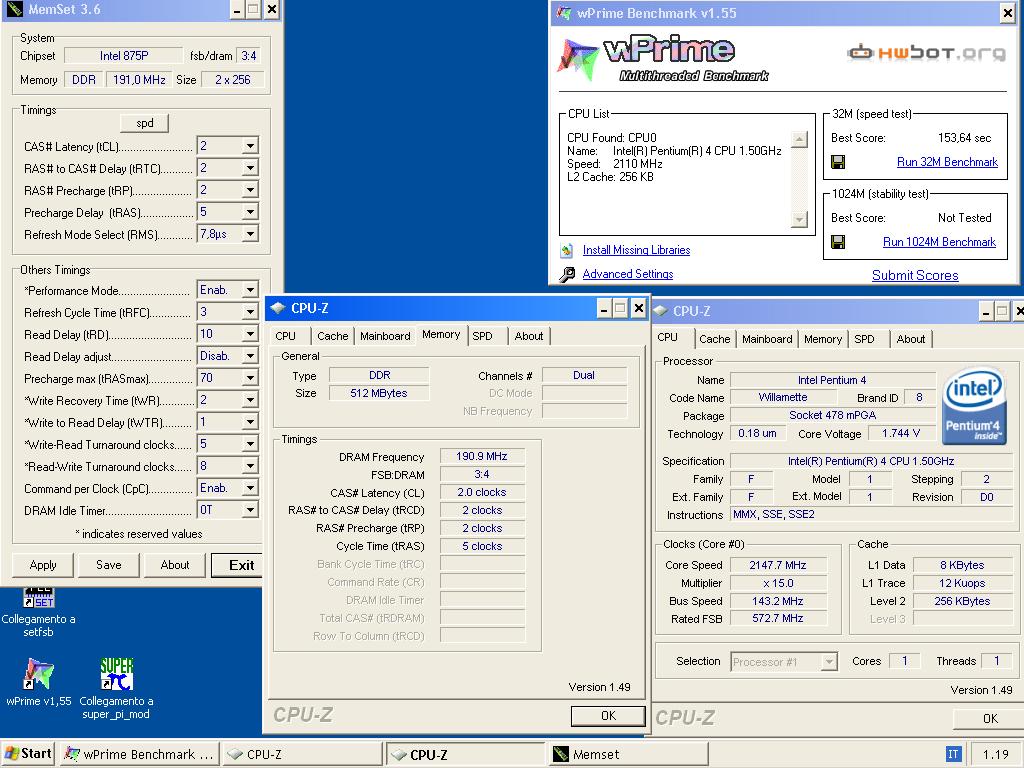Click OK in the Memory CPU-Z window
This screenshot has width=1024, height=768.
pos(608,716)
